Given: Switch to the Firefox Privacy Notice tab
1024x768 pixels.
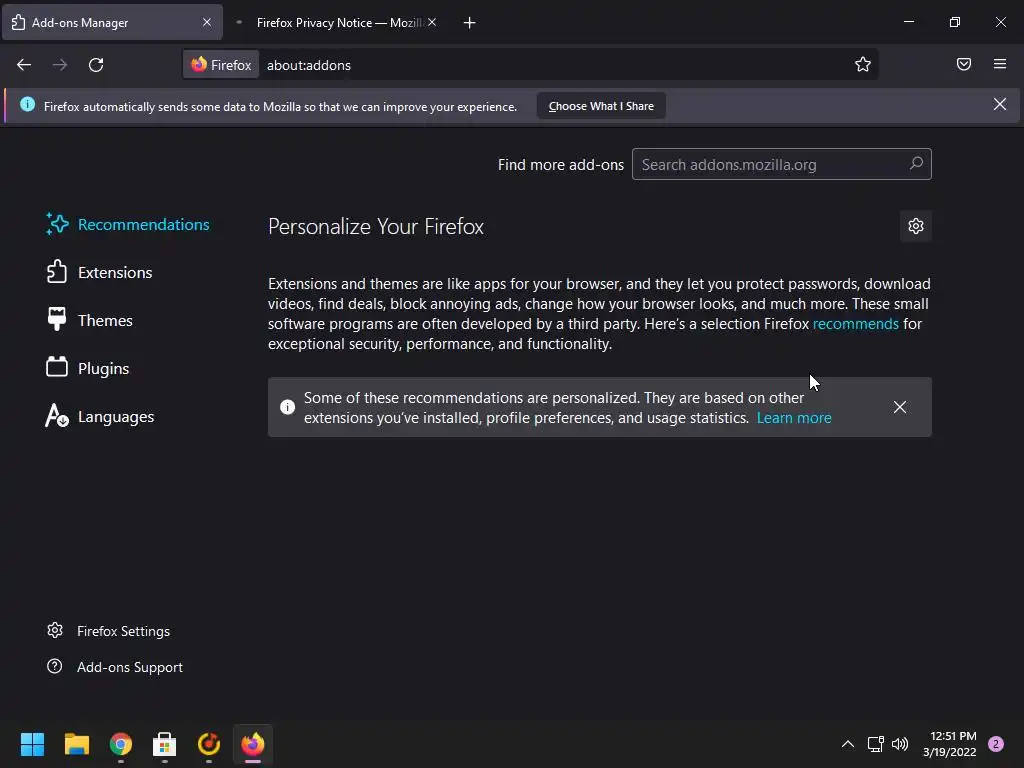Looking at the screenshot, I should 336,23.
